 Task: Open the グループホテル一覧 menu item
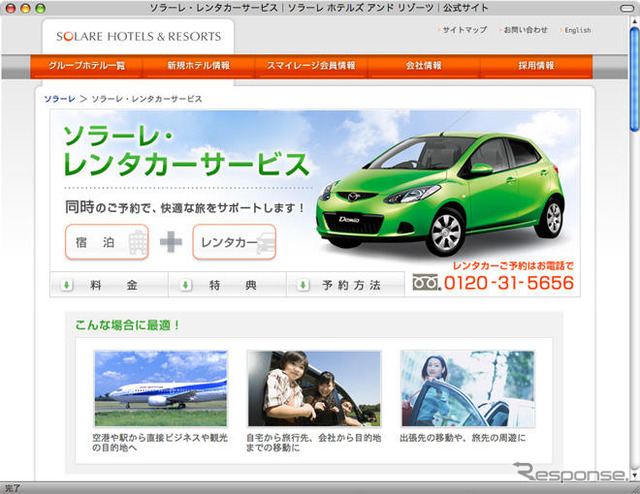(87, 65)
